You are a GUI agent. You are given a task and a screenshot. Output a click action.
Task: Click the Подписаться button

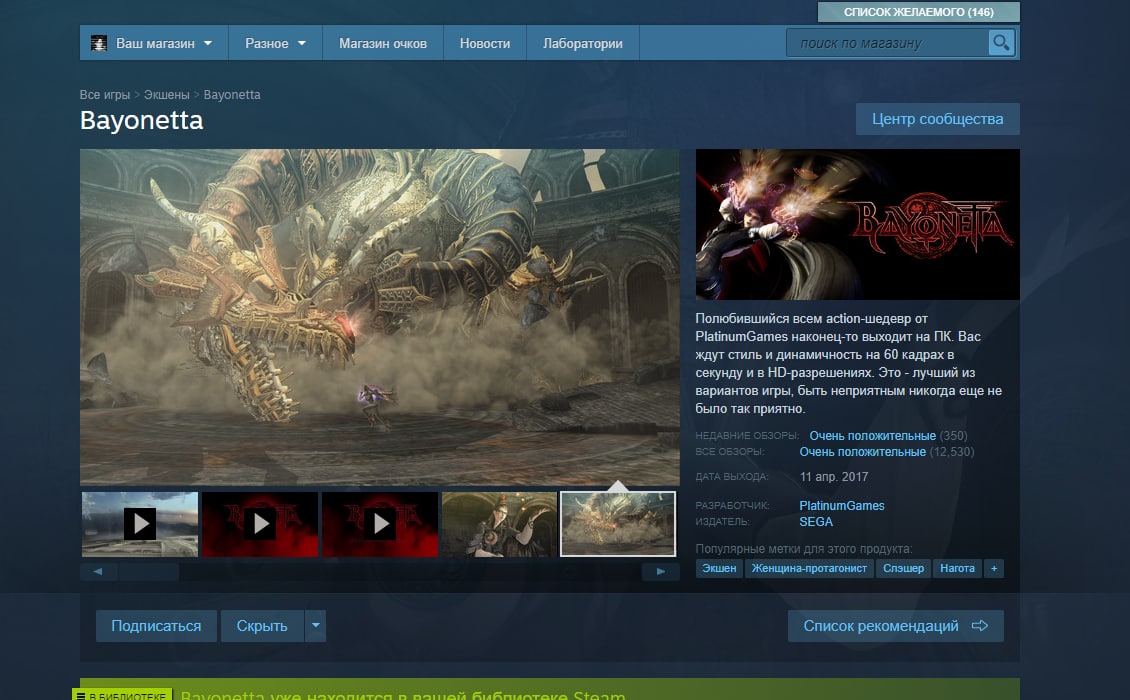click(156, 626)
